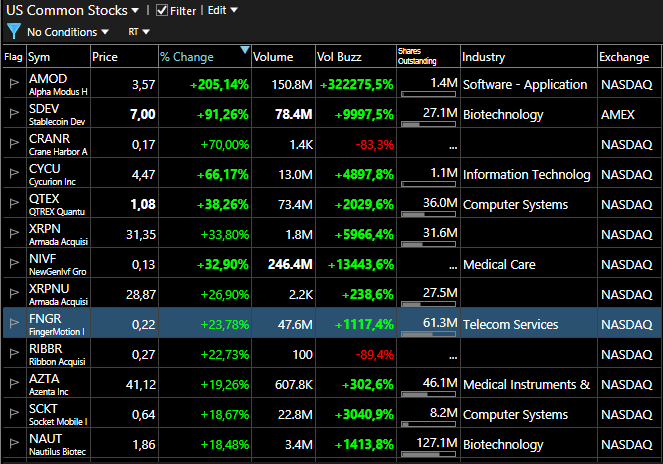
Task: Click the FNGR shares outstanding bar
Action: [428, 334]
